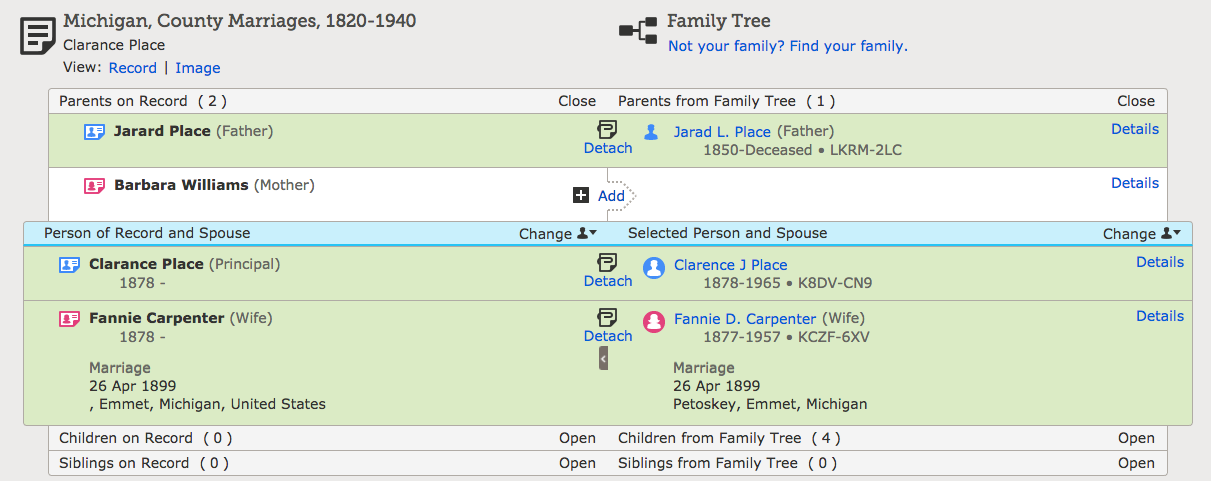Open the Children on Record section
Screen dimensions: 1211x481
pyautogui.click(x=577, y=438)
